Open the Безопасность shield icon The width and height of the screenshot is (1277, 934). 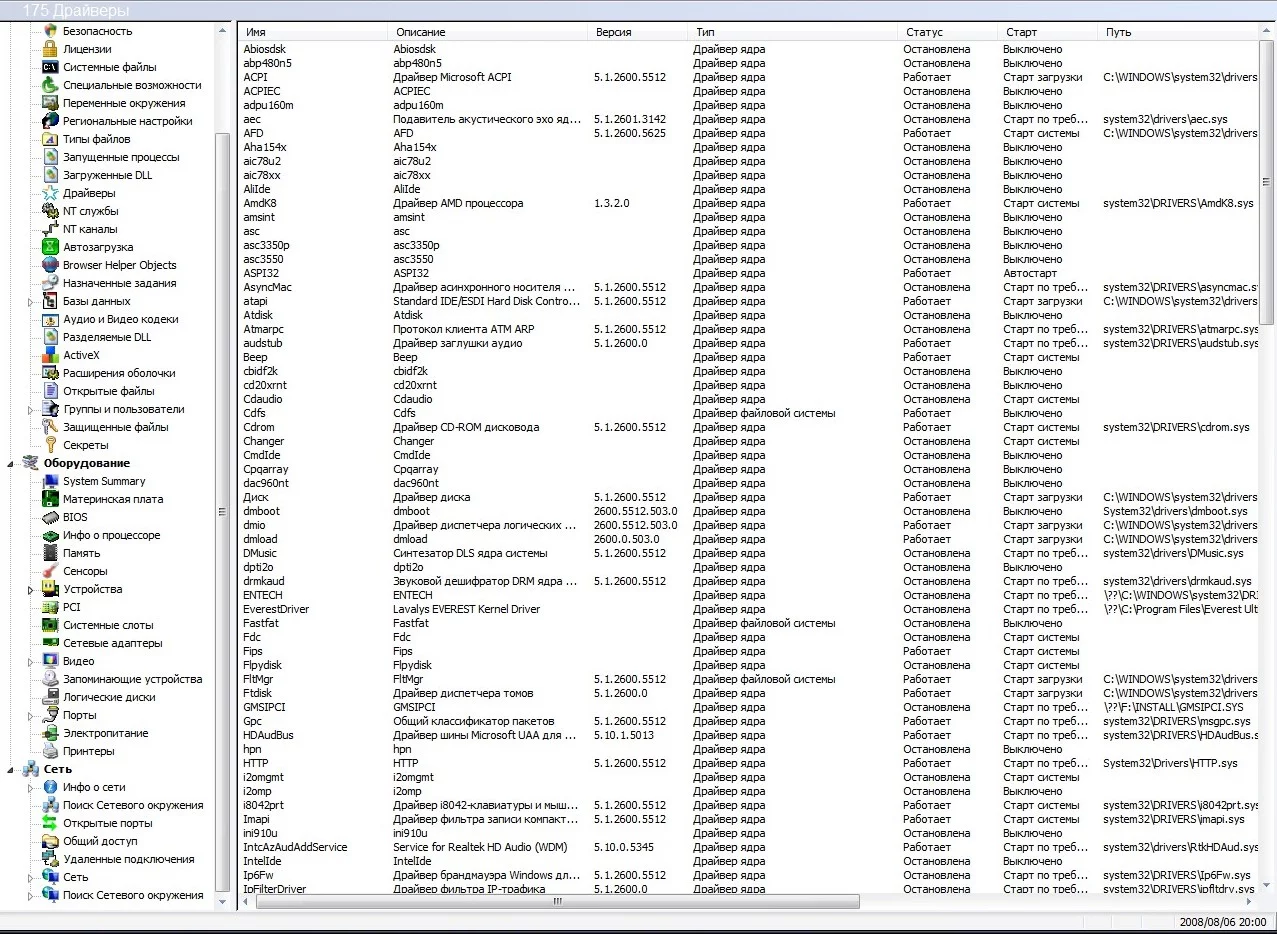(50, 31)
